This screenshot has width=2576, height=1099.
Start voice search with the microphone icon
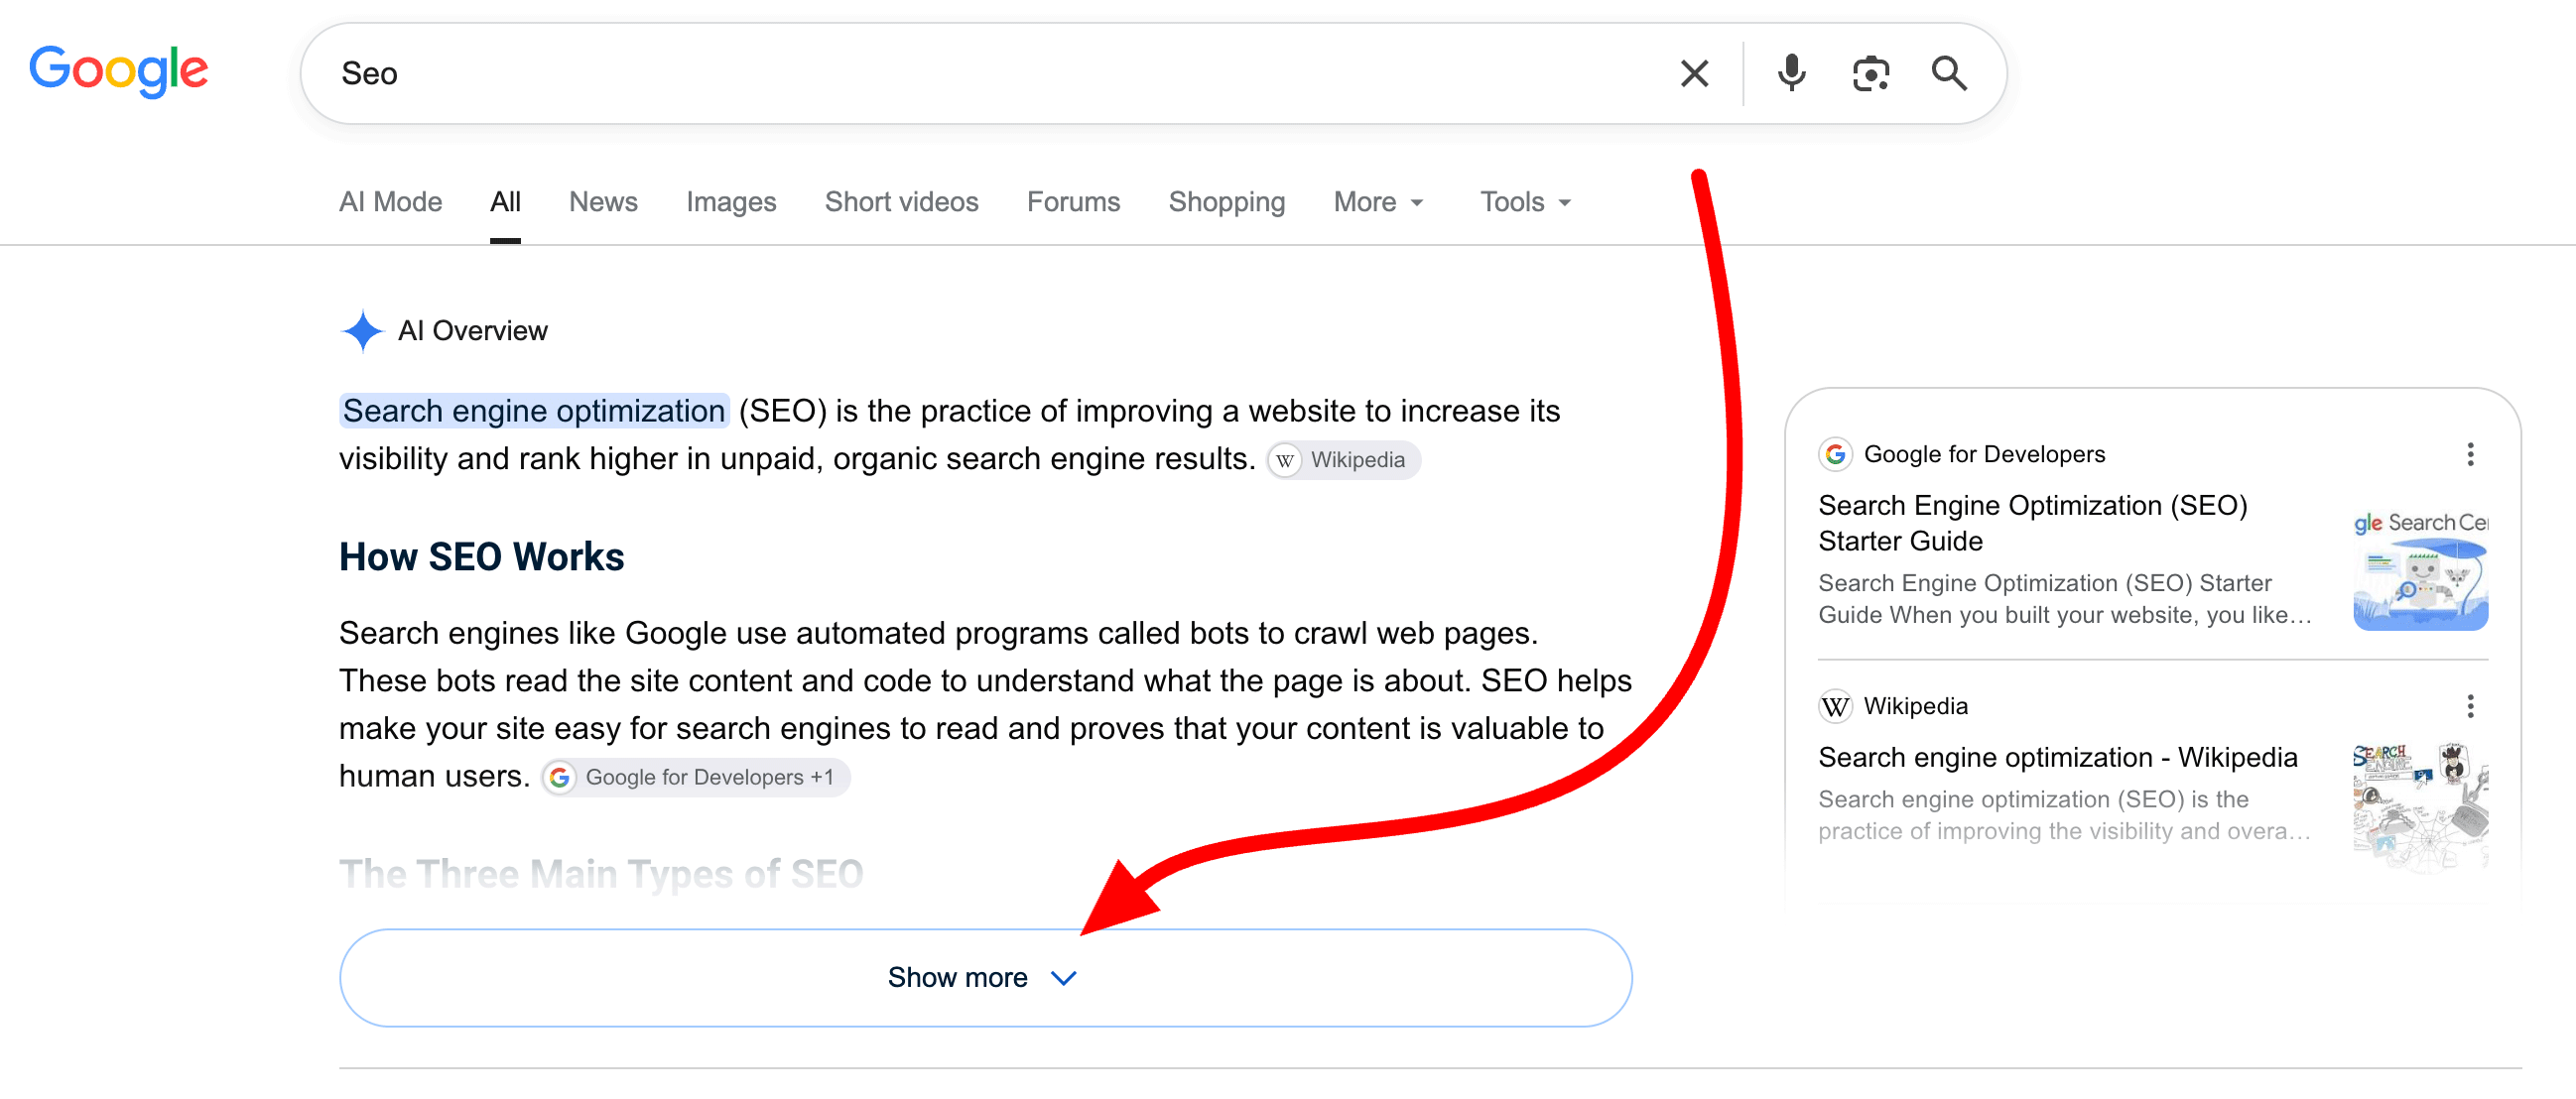coord(1791,73)
